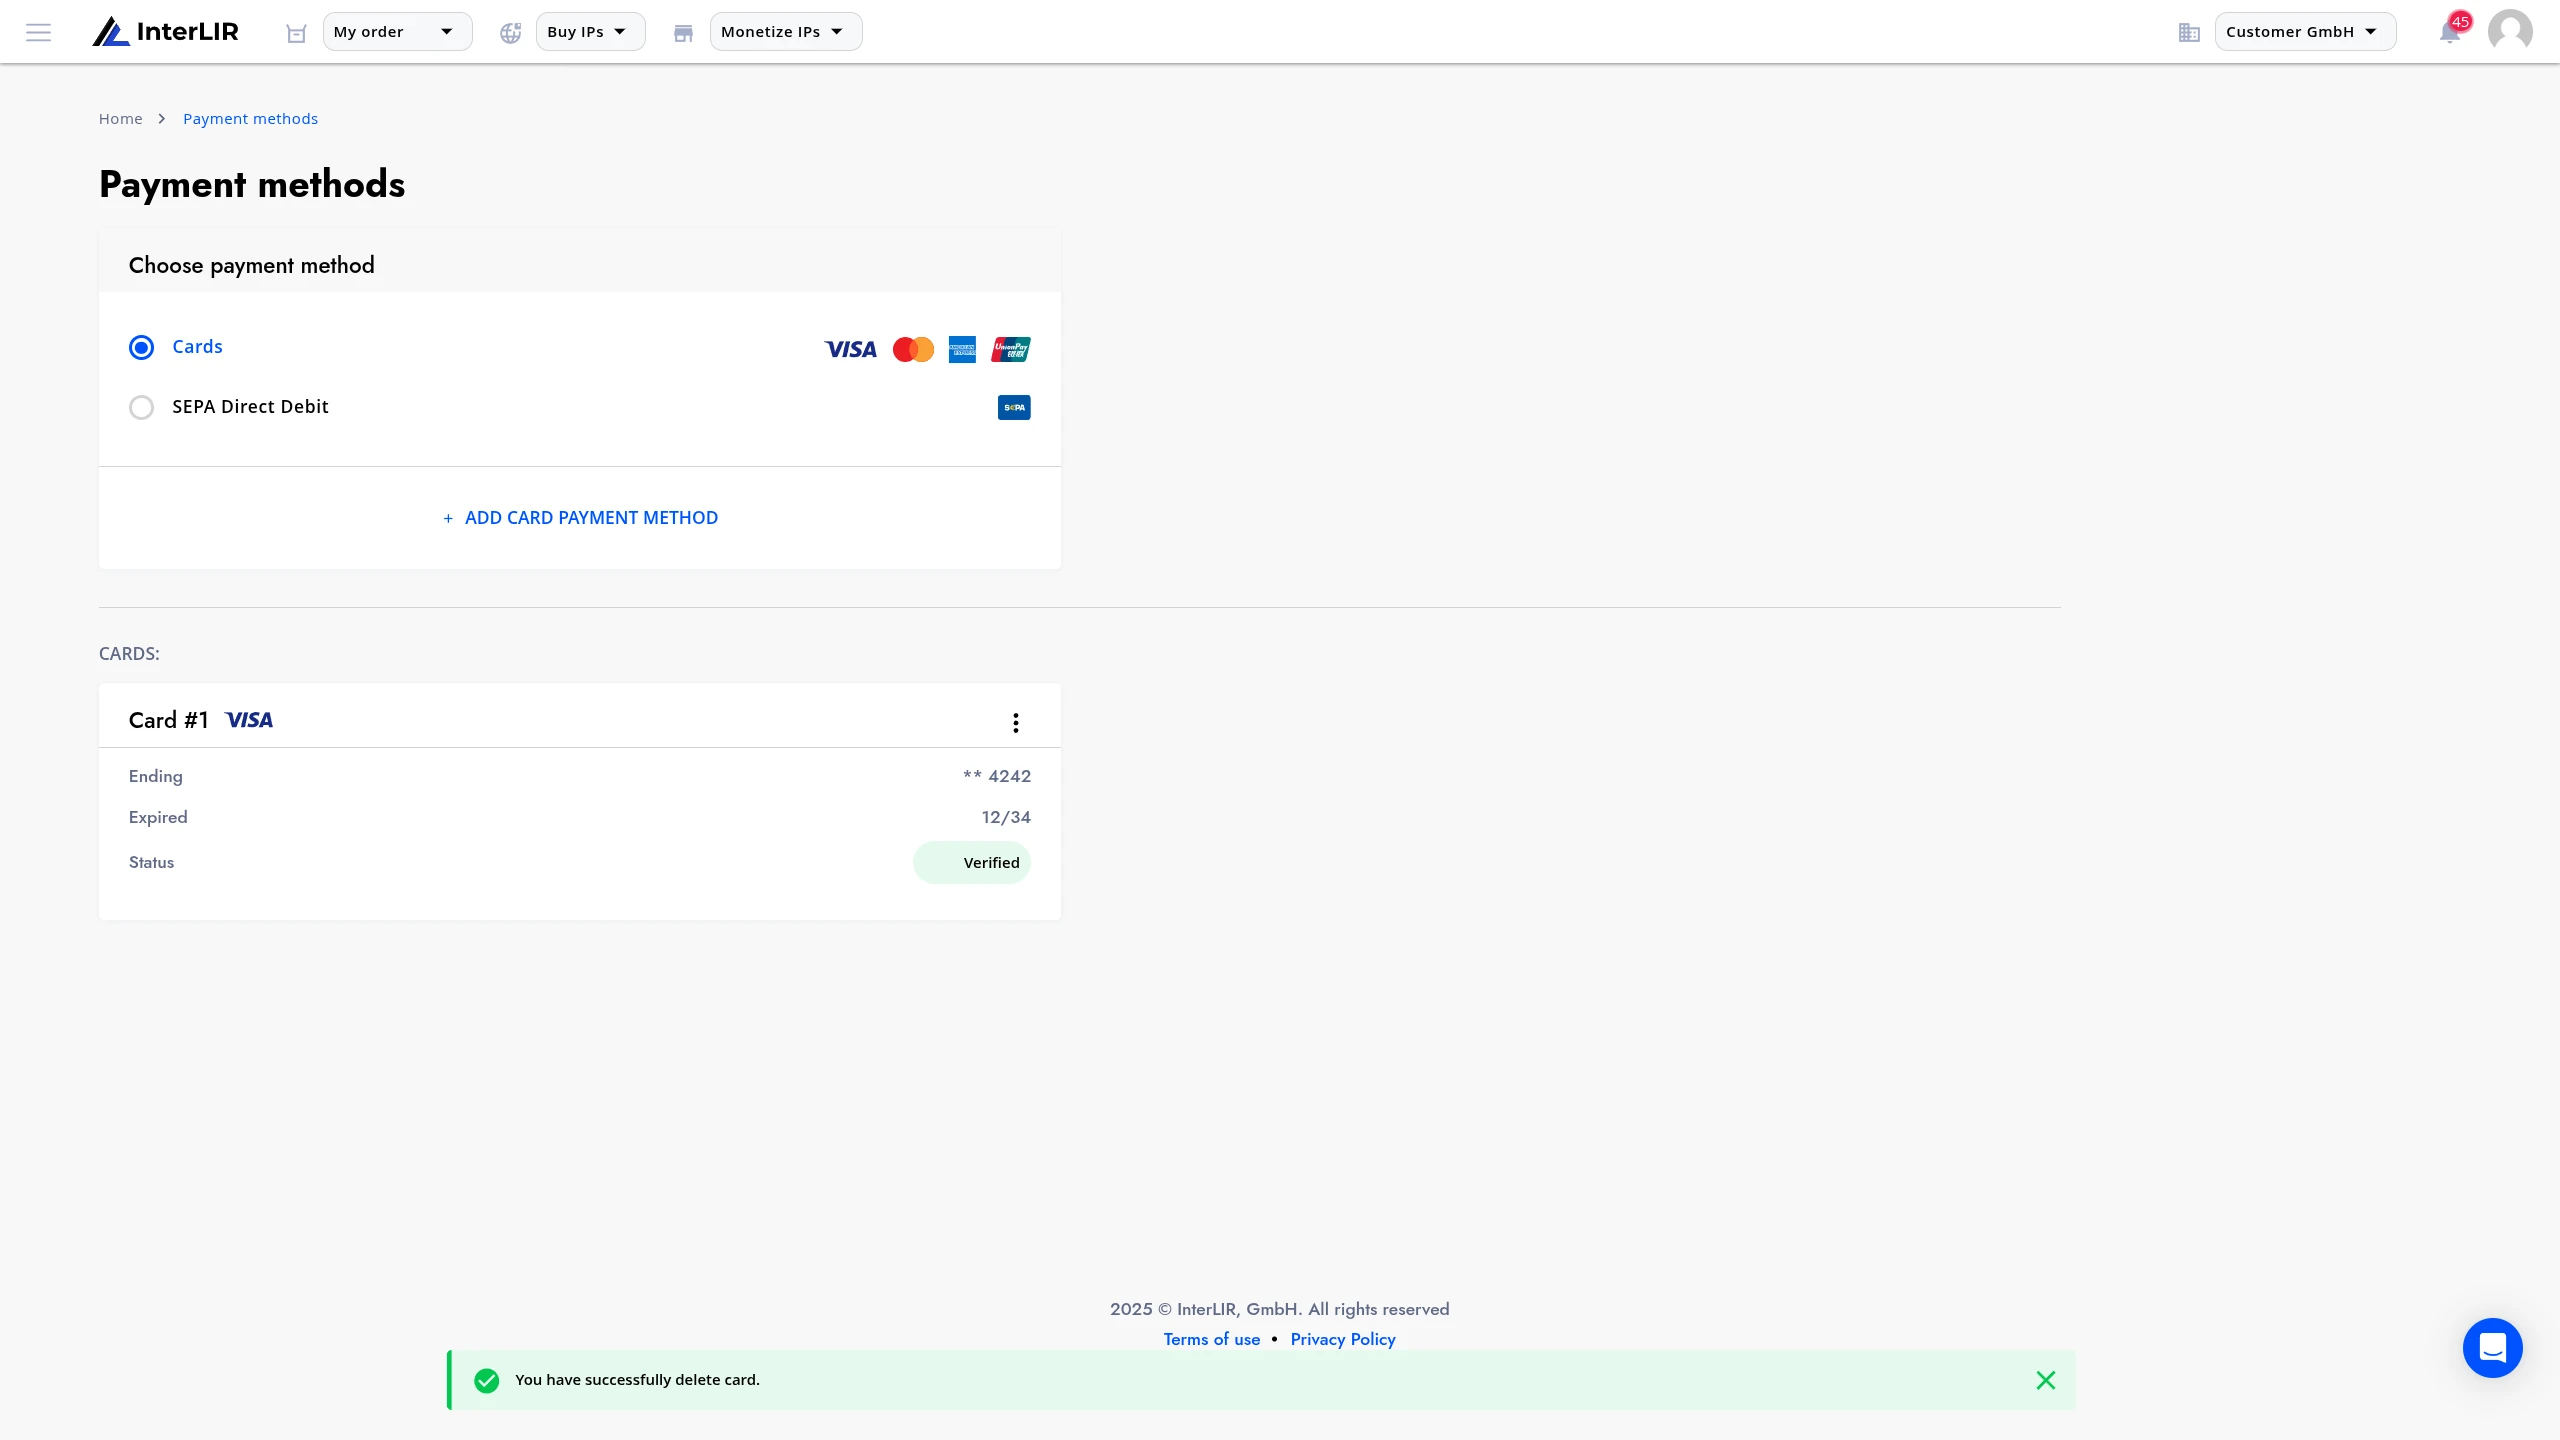This screenshot has width=2560, height=1440.
Task: Open notifications bell with 45 badge
Action: (x=2451, y=32)
